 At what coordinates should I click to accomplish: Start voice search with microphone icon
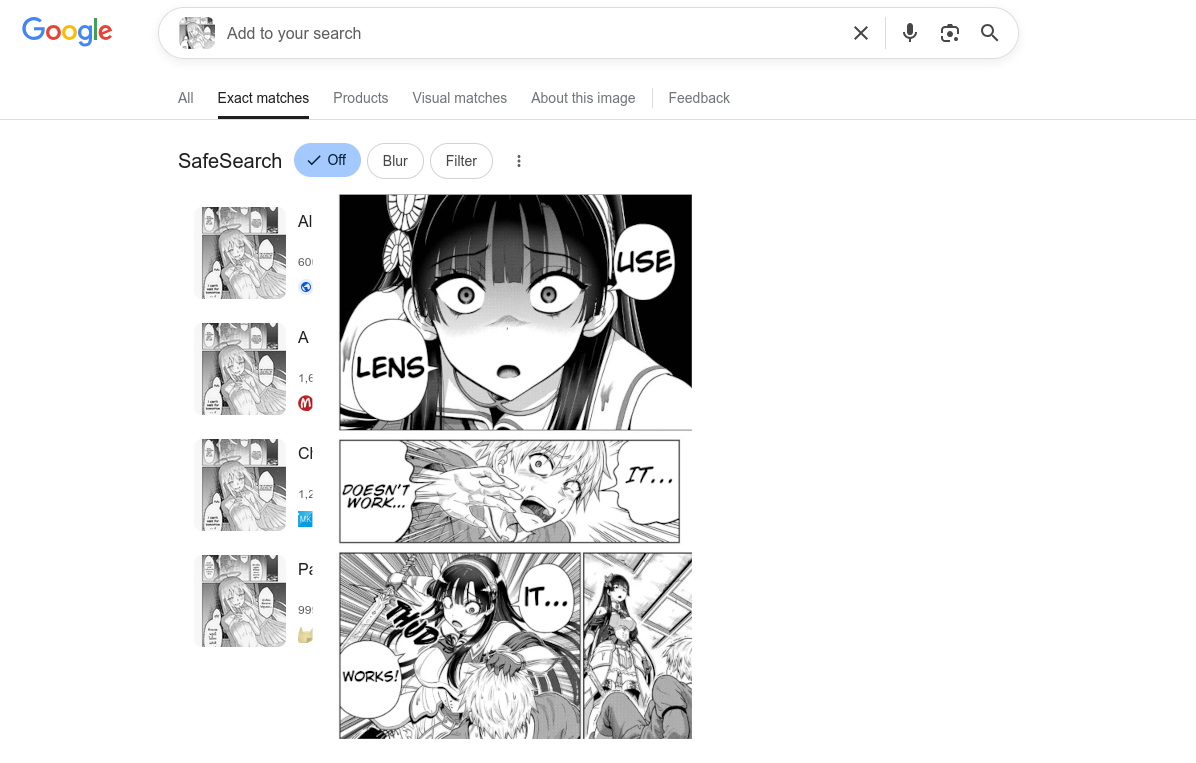tap(909, 33)
